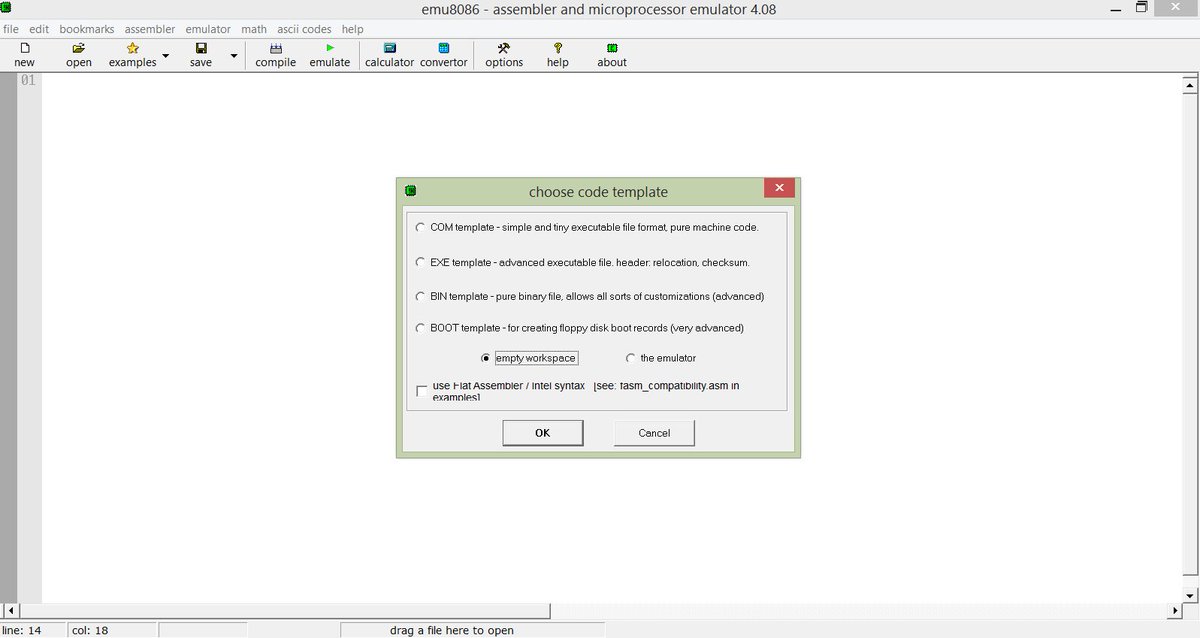Start emulation with the emulate icon
Screen dimensions: 1200x638
330,48
